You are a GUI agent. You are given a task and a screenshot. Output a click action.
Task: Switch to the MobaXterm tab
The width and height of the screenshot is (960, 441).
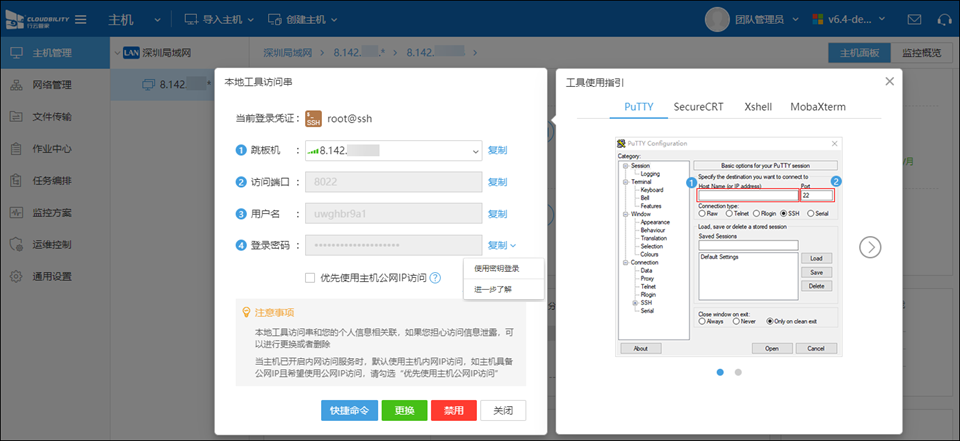(x=817, y=106)
